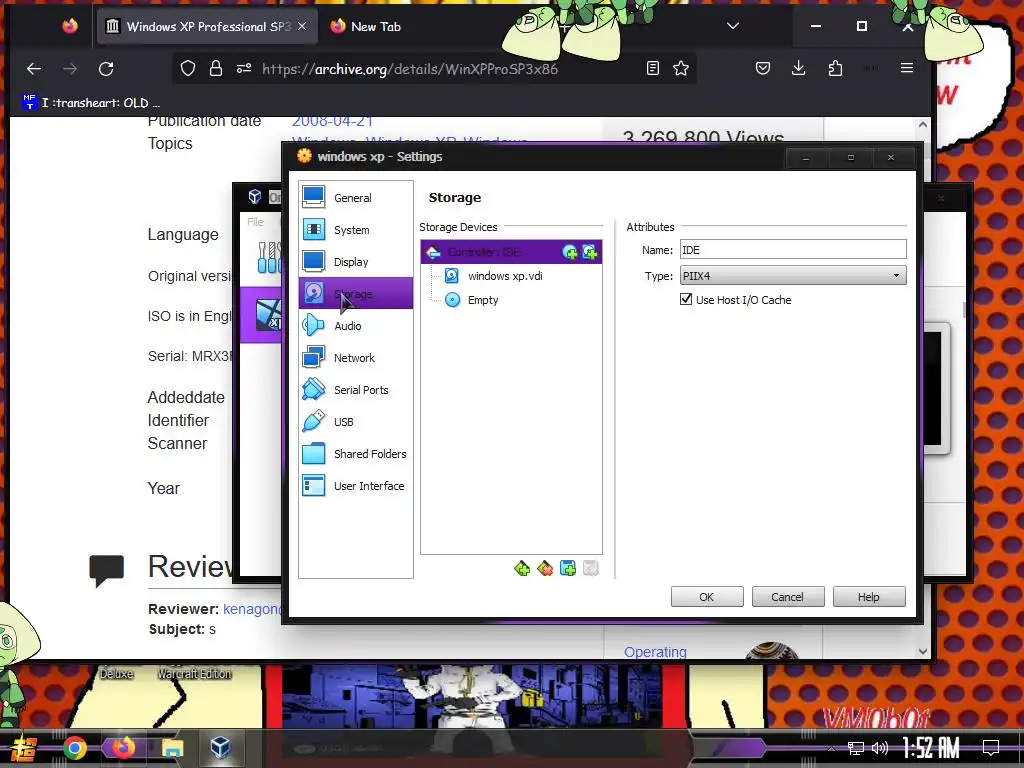The width and height of the screenshot is (1024, 768).
Task: Click the greyed remove attachment icon
Action: 590,569
